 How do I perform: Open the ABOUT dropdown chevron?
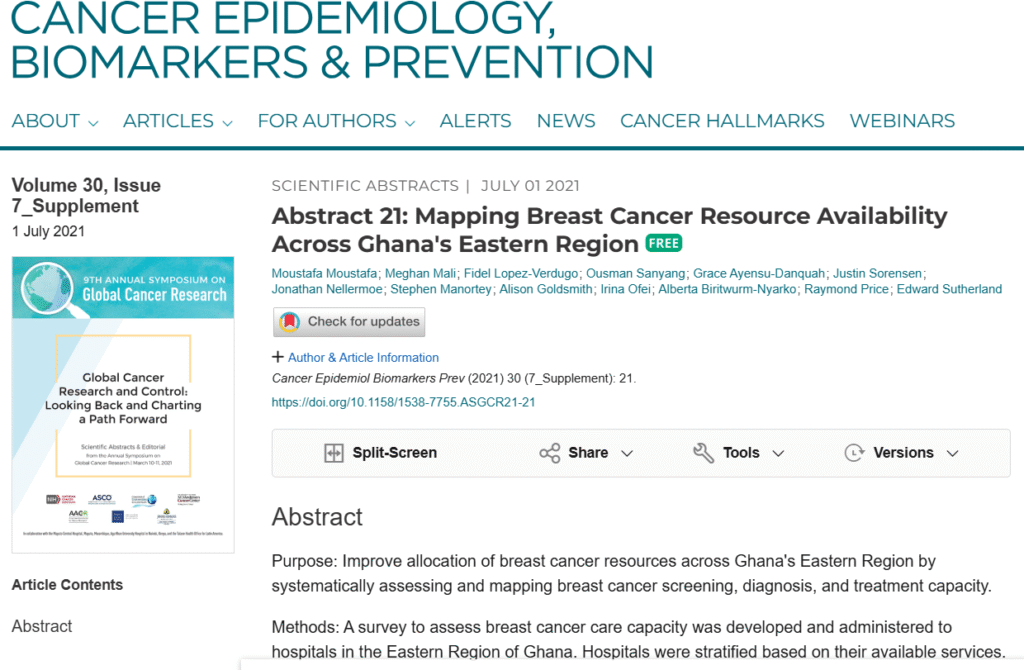click(x=93, y=123)
